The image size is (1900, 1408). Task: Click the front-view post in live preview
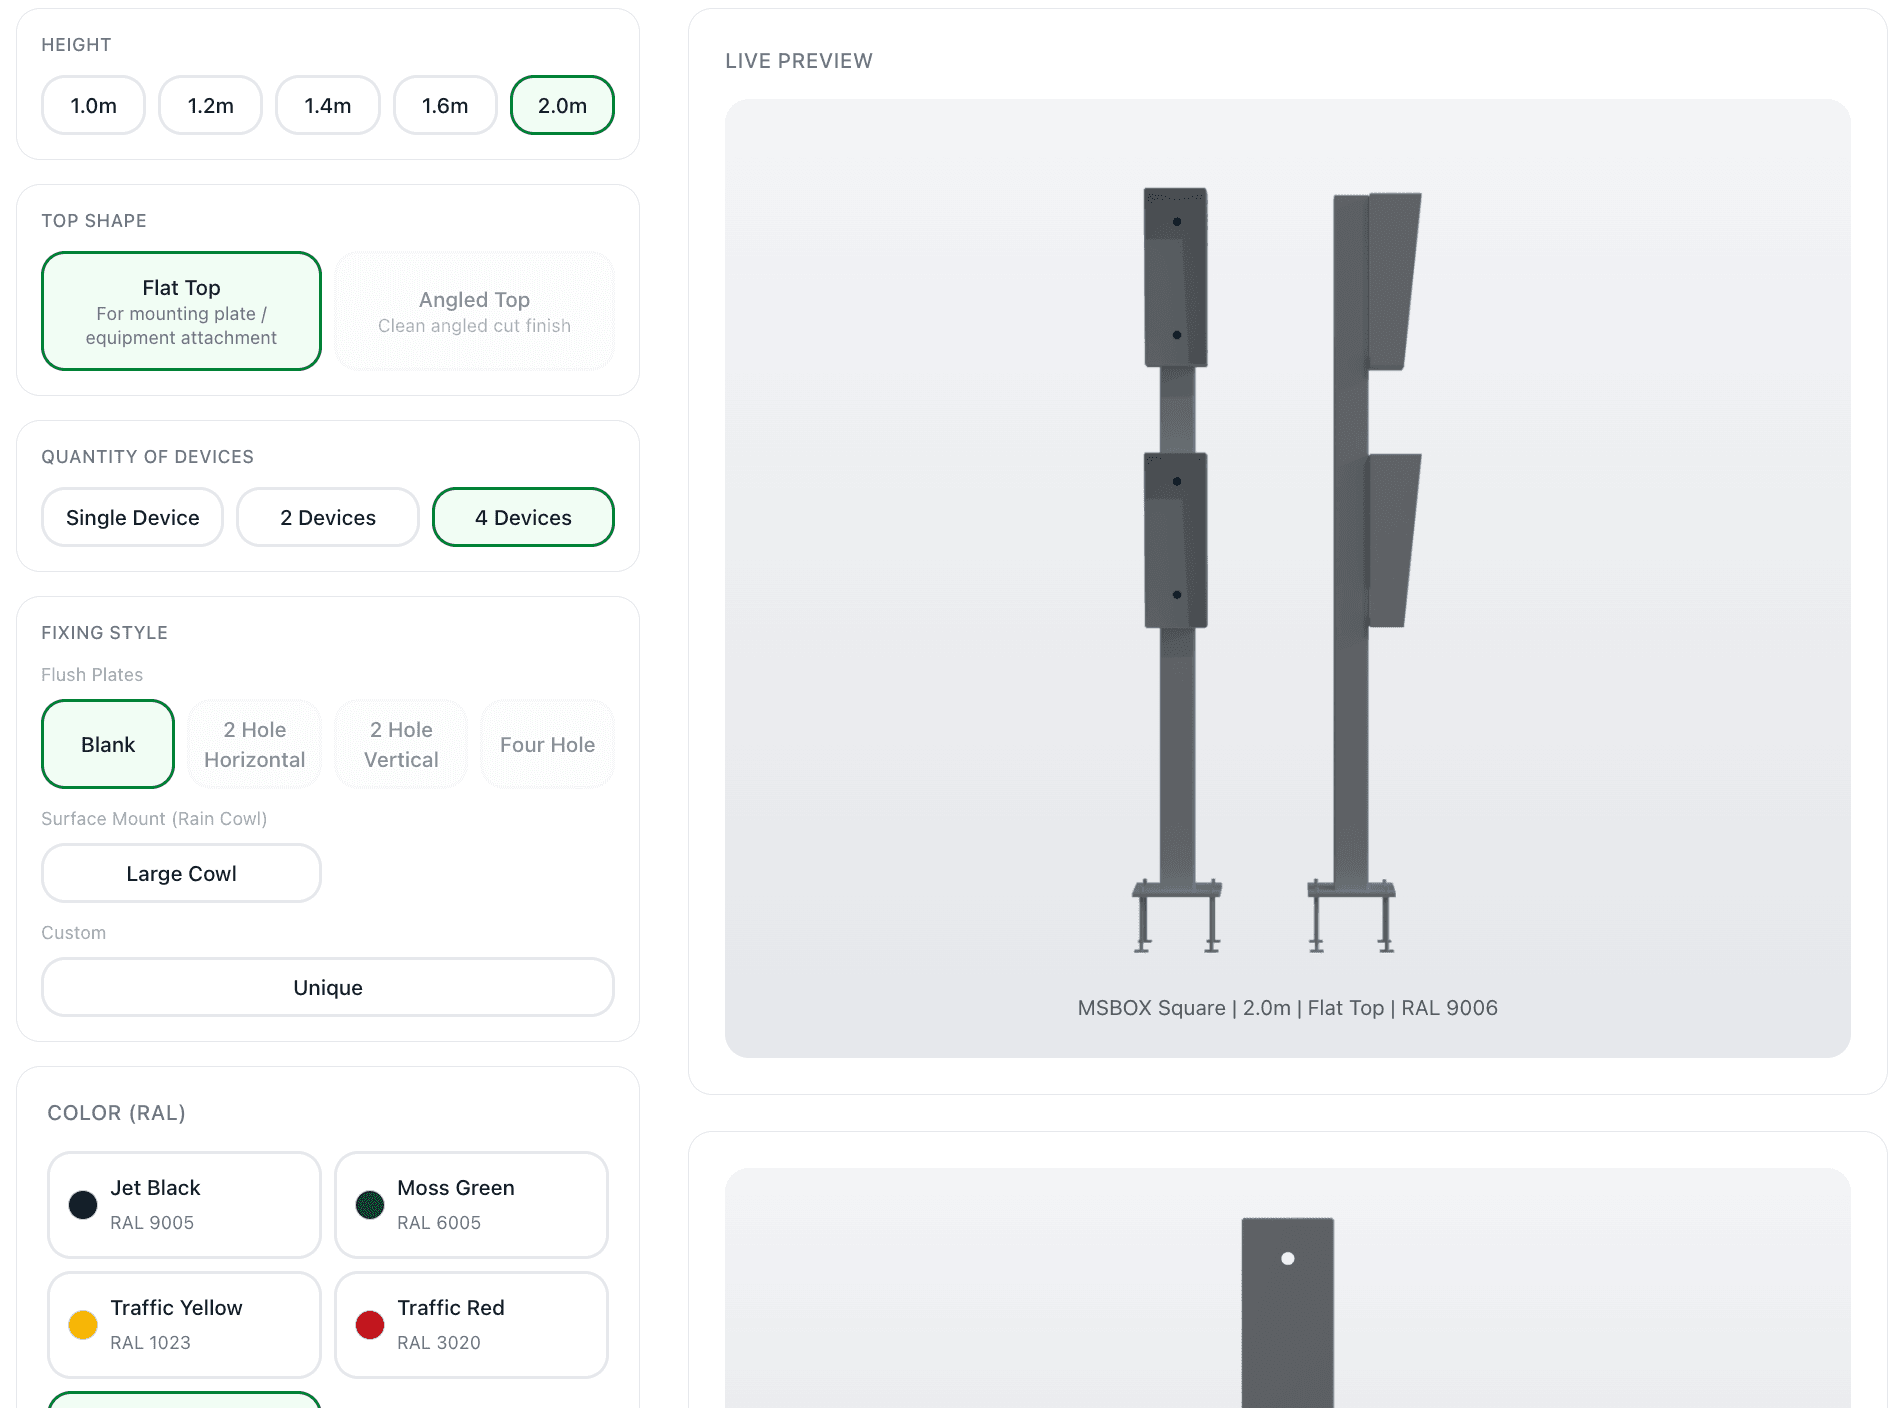coord(1177,570)
